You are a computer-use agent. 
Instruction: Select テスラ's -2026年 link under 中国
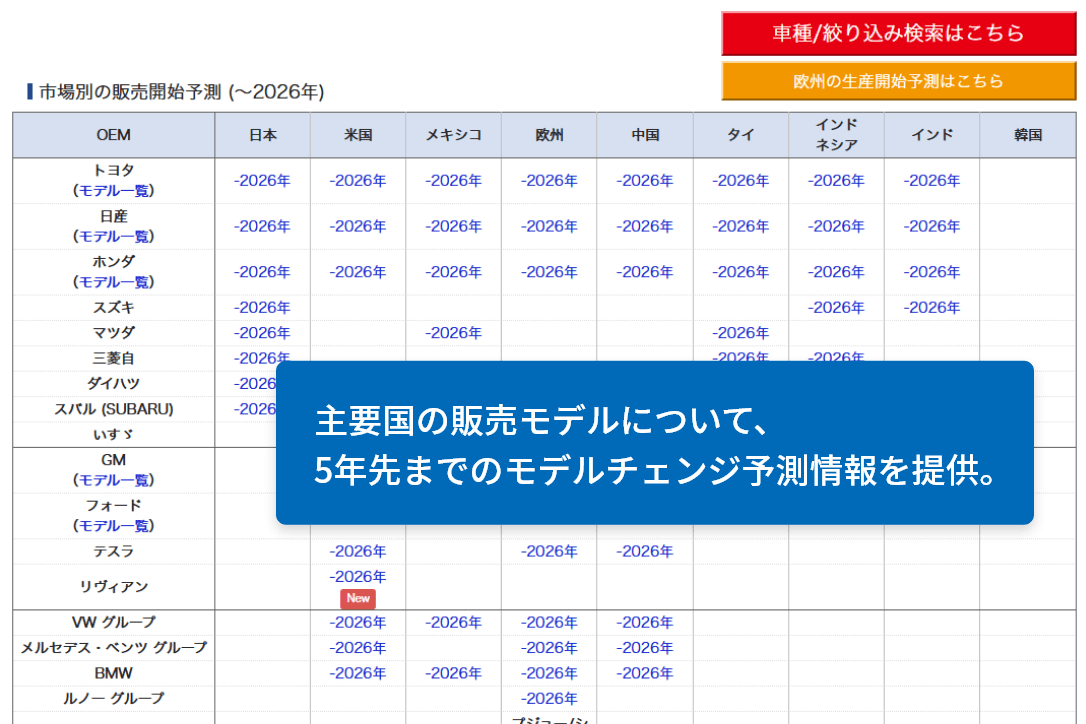[645, 551]
